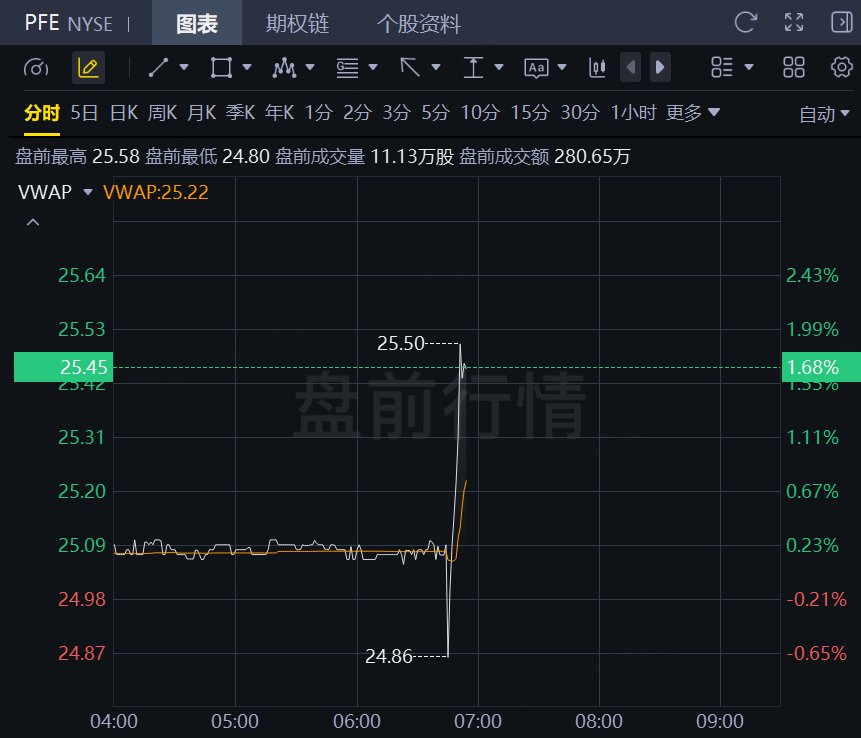
Task: Select the 年K timeframe
Action: (279, 113)
